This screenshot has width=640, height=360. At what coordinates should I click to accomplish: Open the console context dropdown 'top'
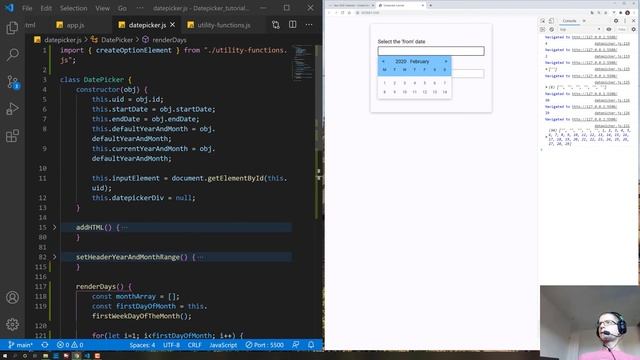580,29
